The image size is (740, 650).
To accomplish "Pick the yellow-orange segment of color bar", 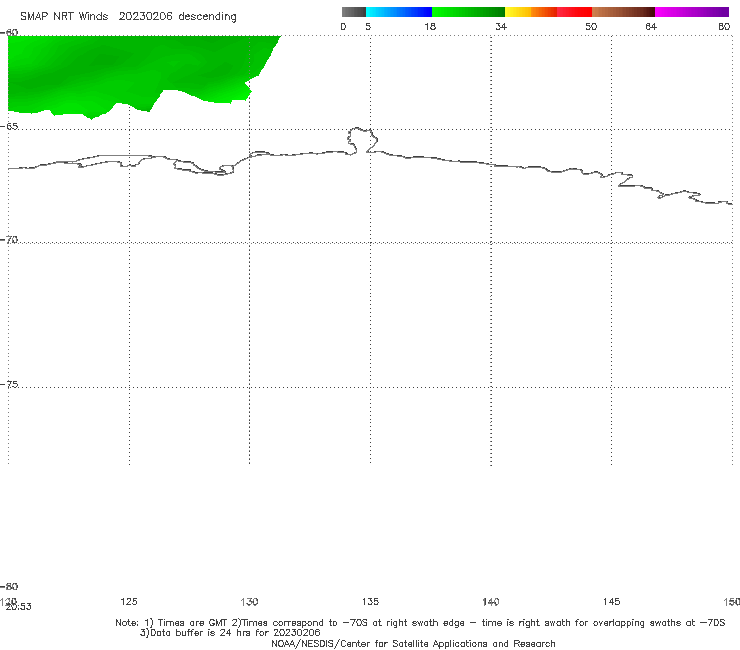I will 531,12.
